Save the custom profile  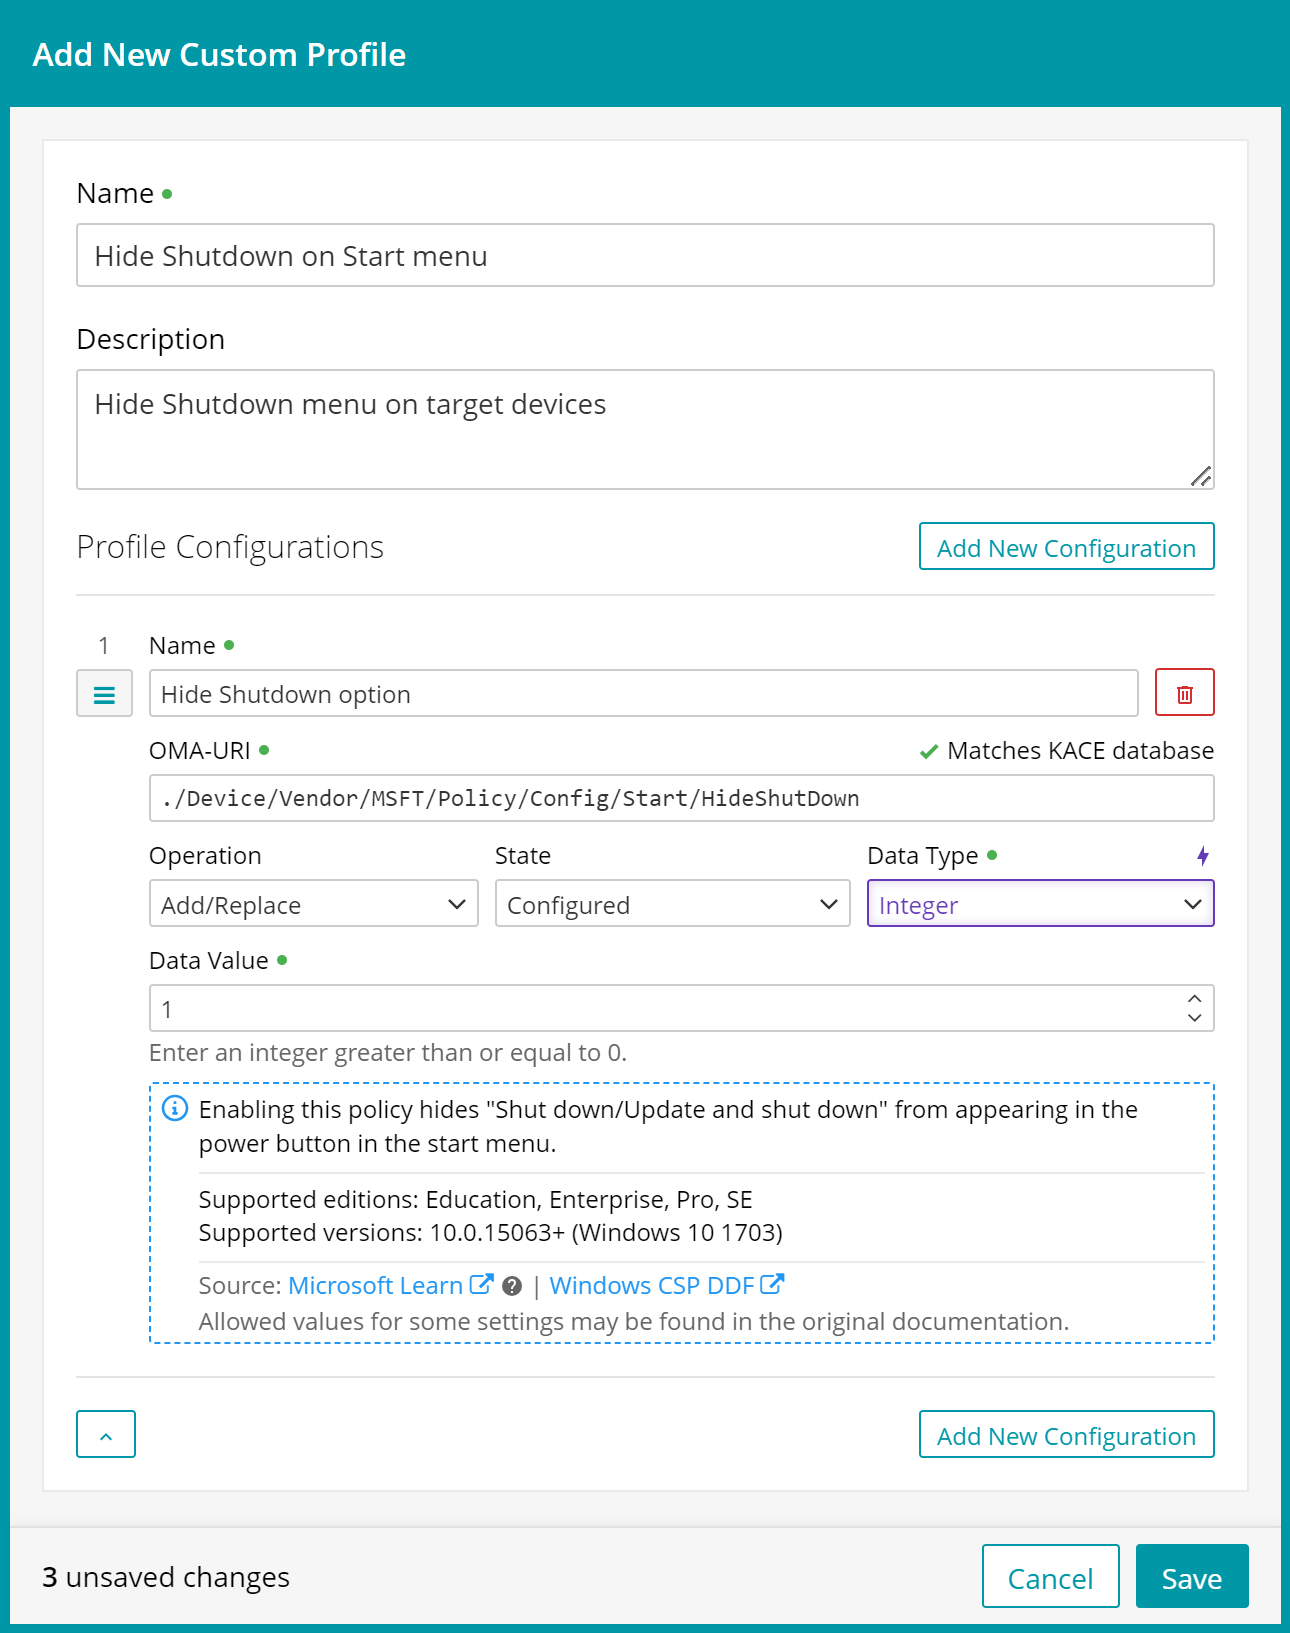[1191, 1577]
